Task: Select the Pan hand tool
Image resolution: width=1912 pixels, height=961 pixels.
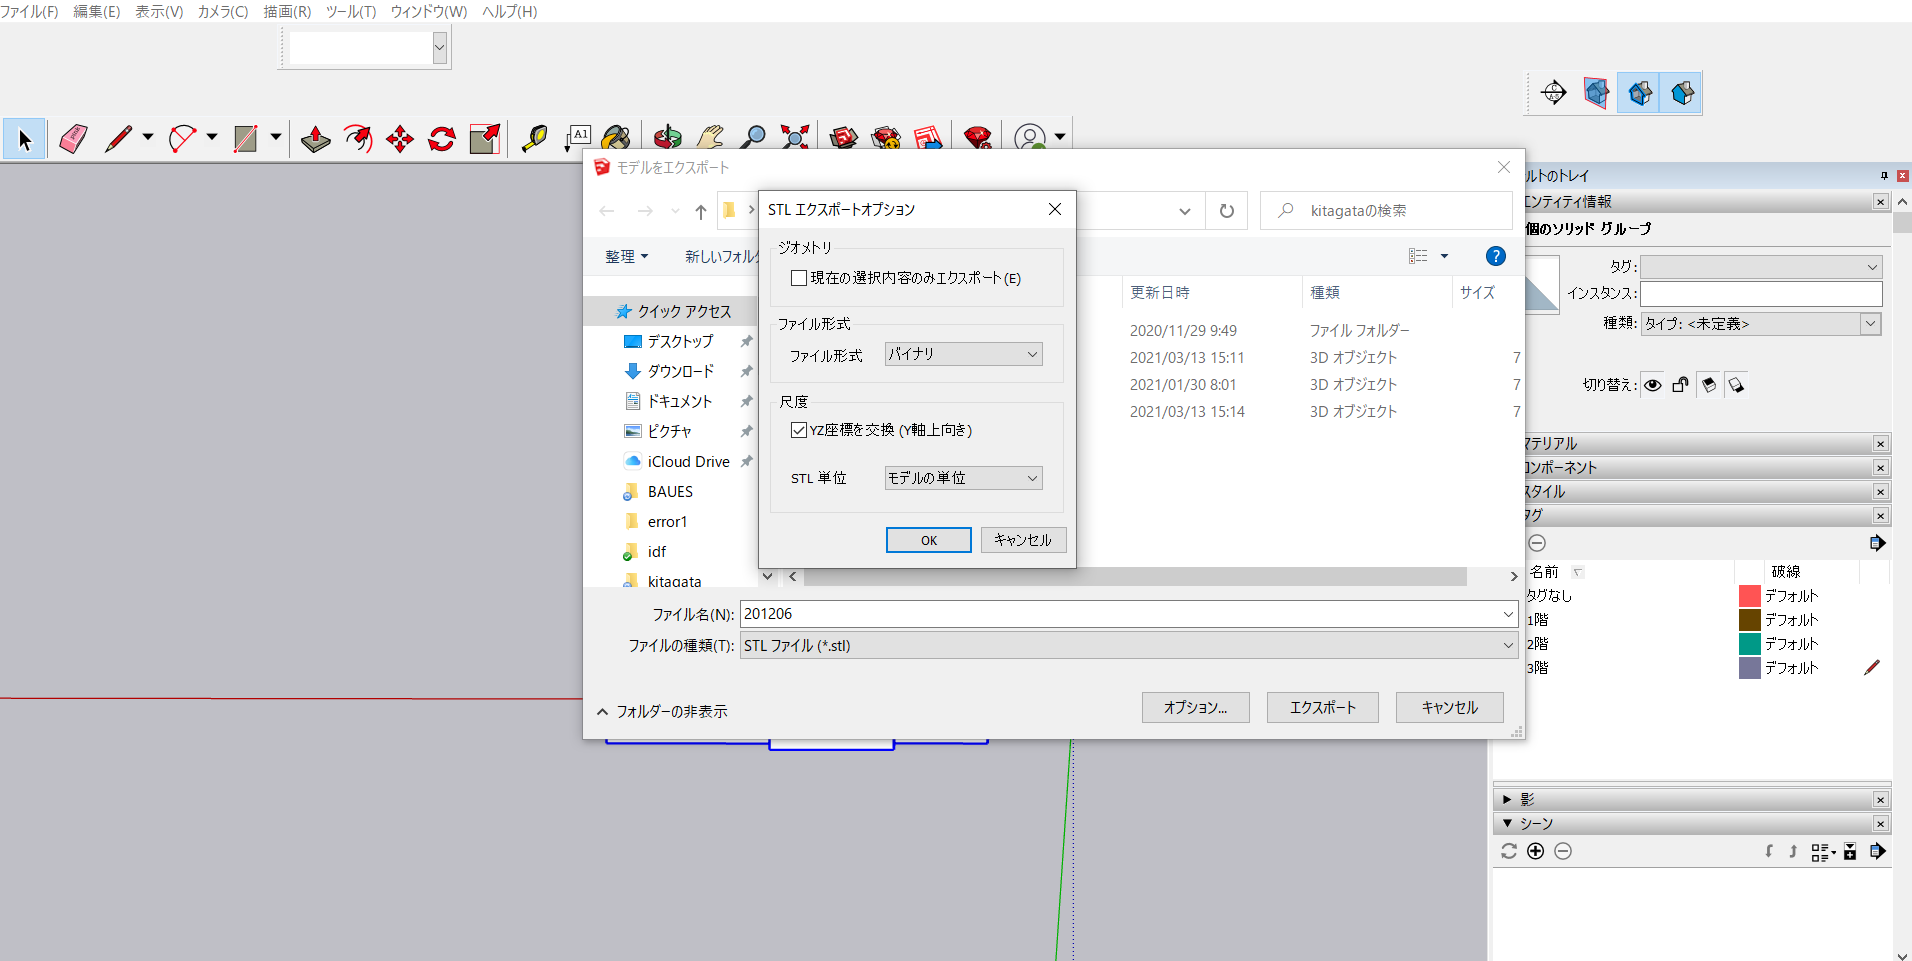Action: [711, 138]
